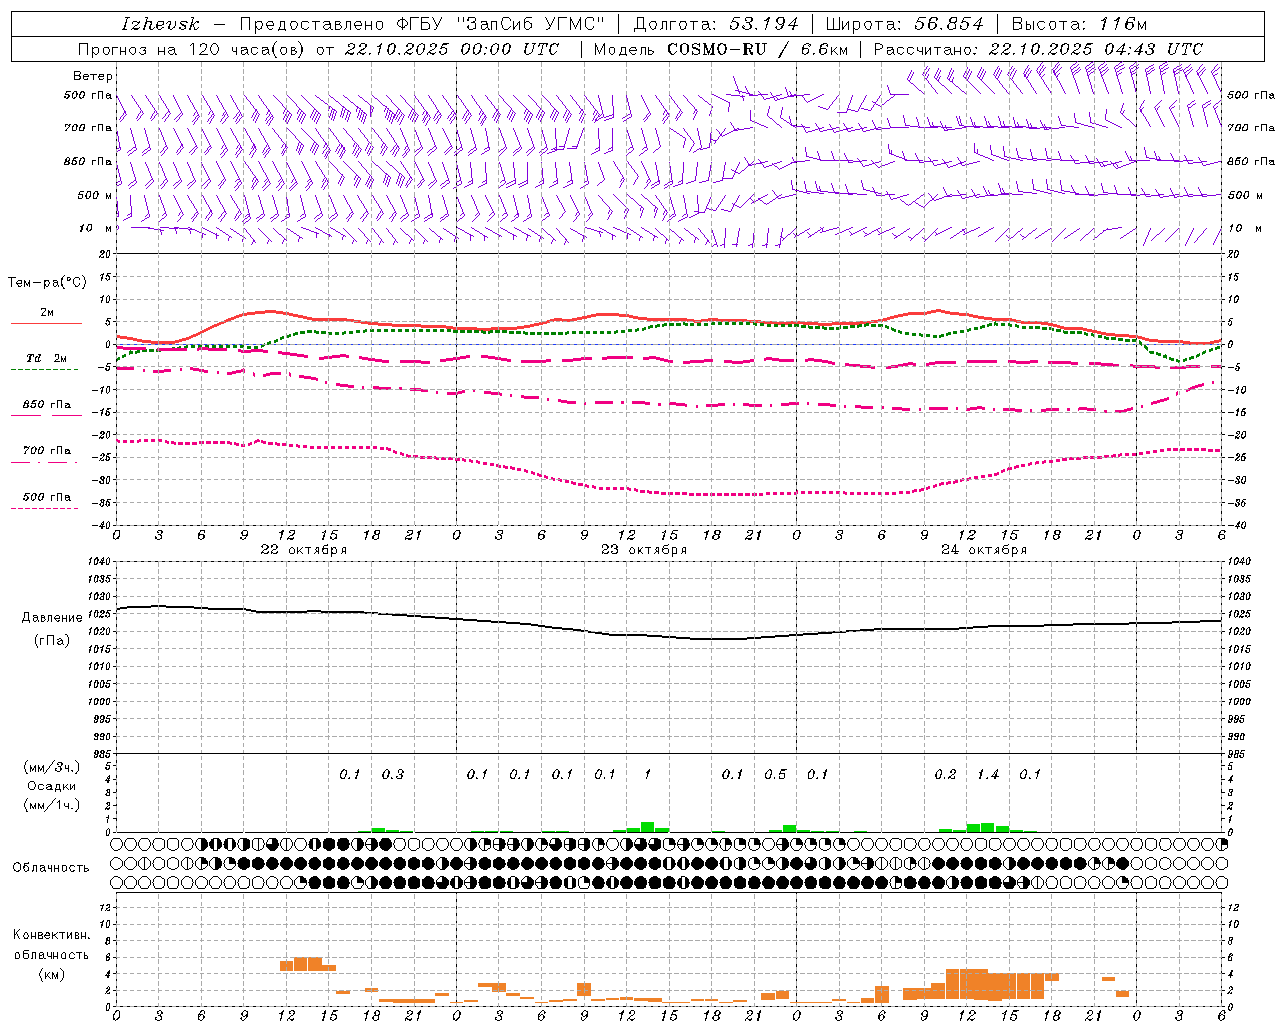Click the 1.4 precipitation amount value
Image resolution: width=1280 pixels, height=1024 pixels.
coord(988,775)
